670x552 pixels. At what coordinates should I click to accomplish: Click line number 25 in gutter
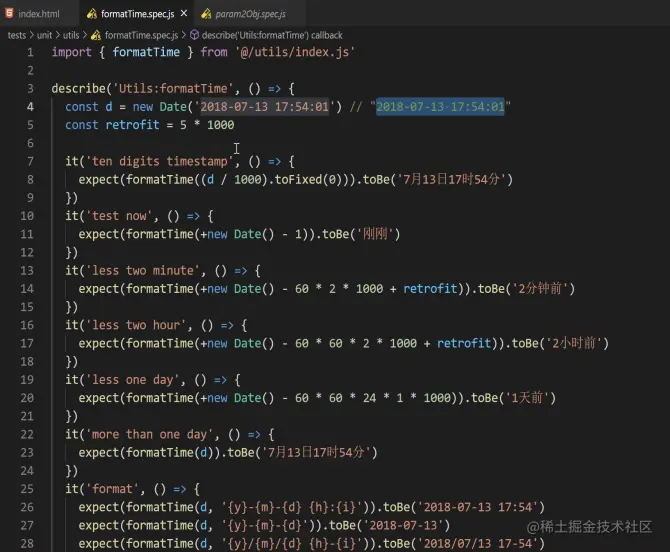coord(26,489)
